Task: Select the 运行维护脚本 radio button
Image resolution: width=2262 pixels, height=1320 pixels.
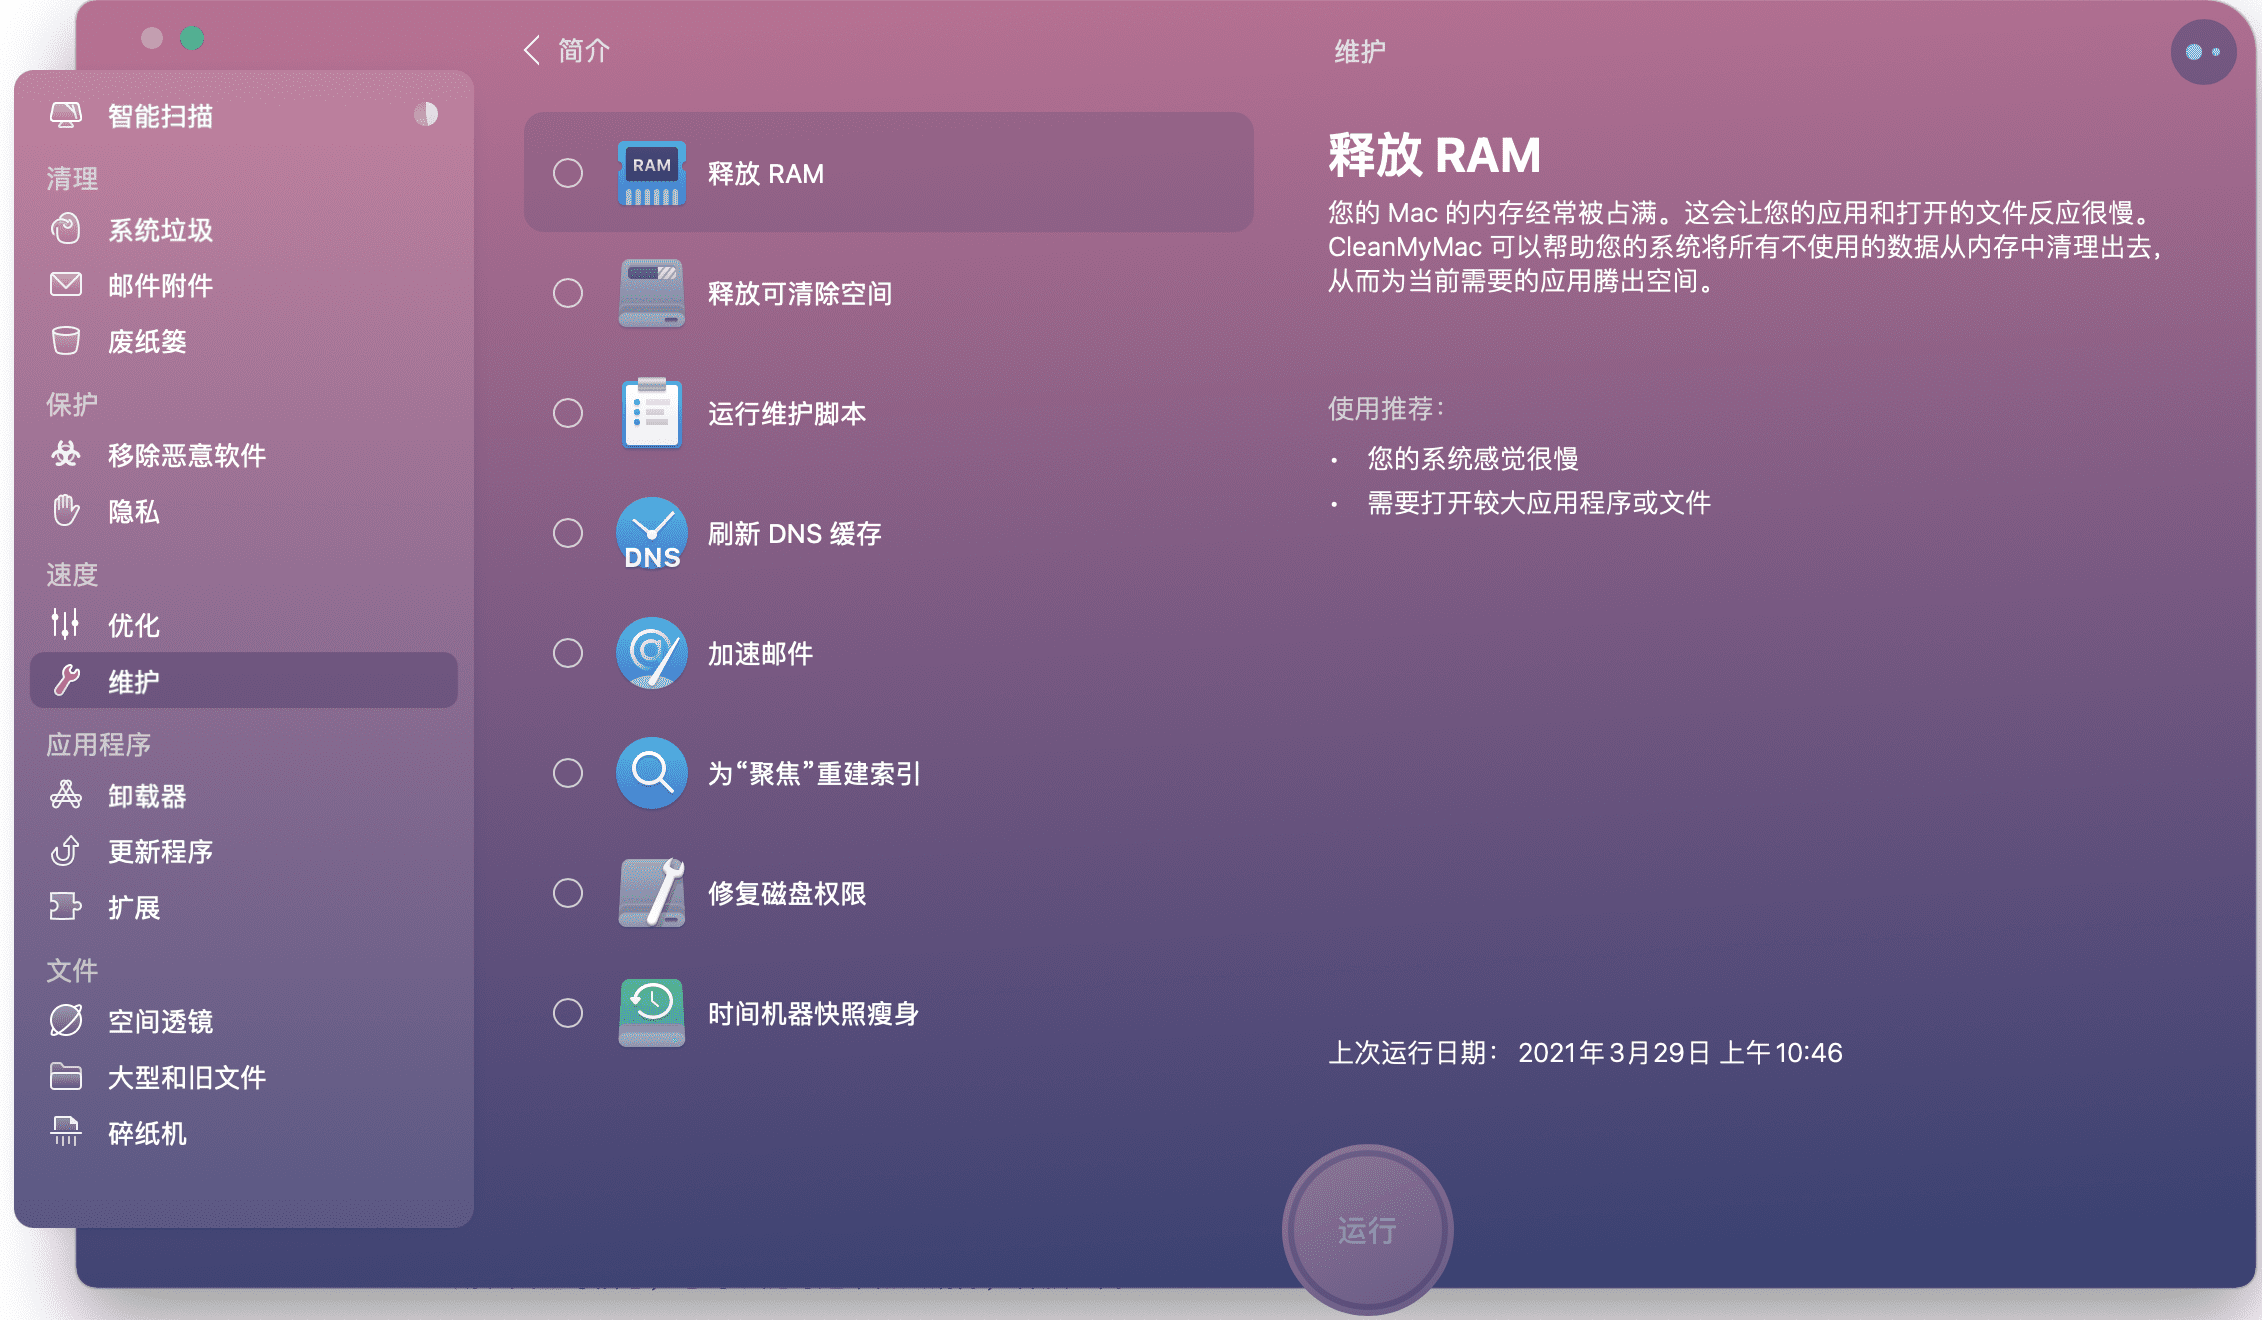Action: pos(568,413)
